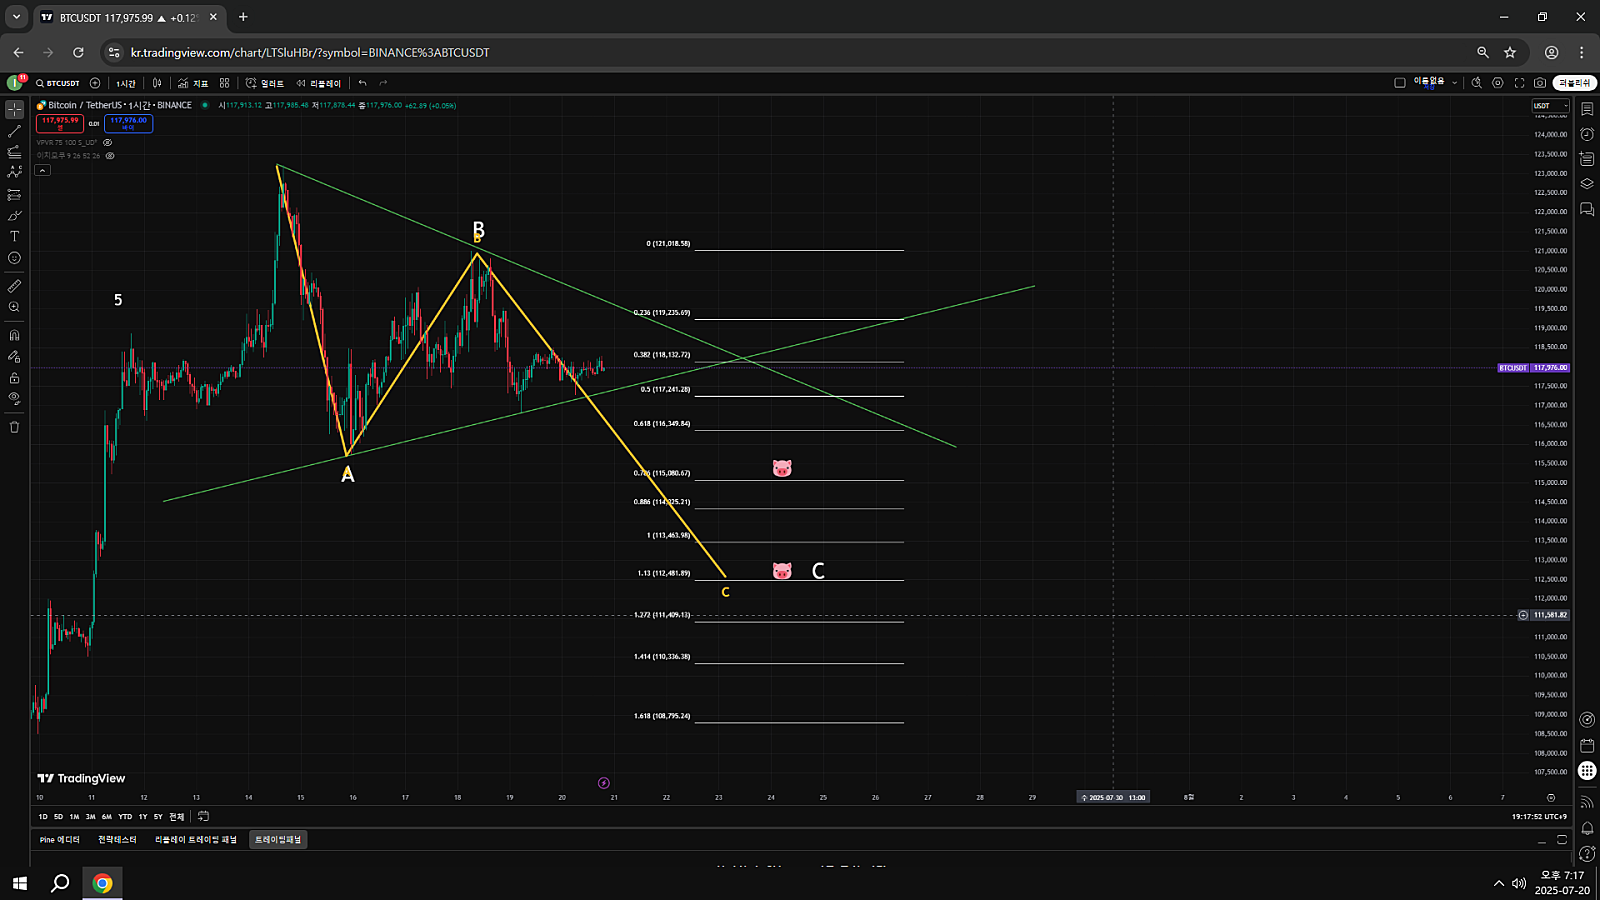Viewport: 1600px width, 900px height.
Task: Collapse the indicator legend arrow
Action: [x=42, y=170]
